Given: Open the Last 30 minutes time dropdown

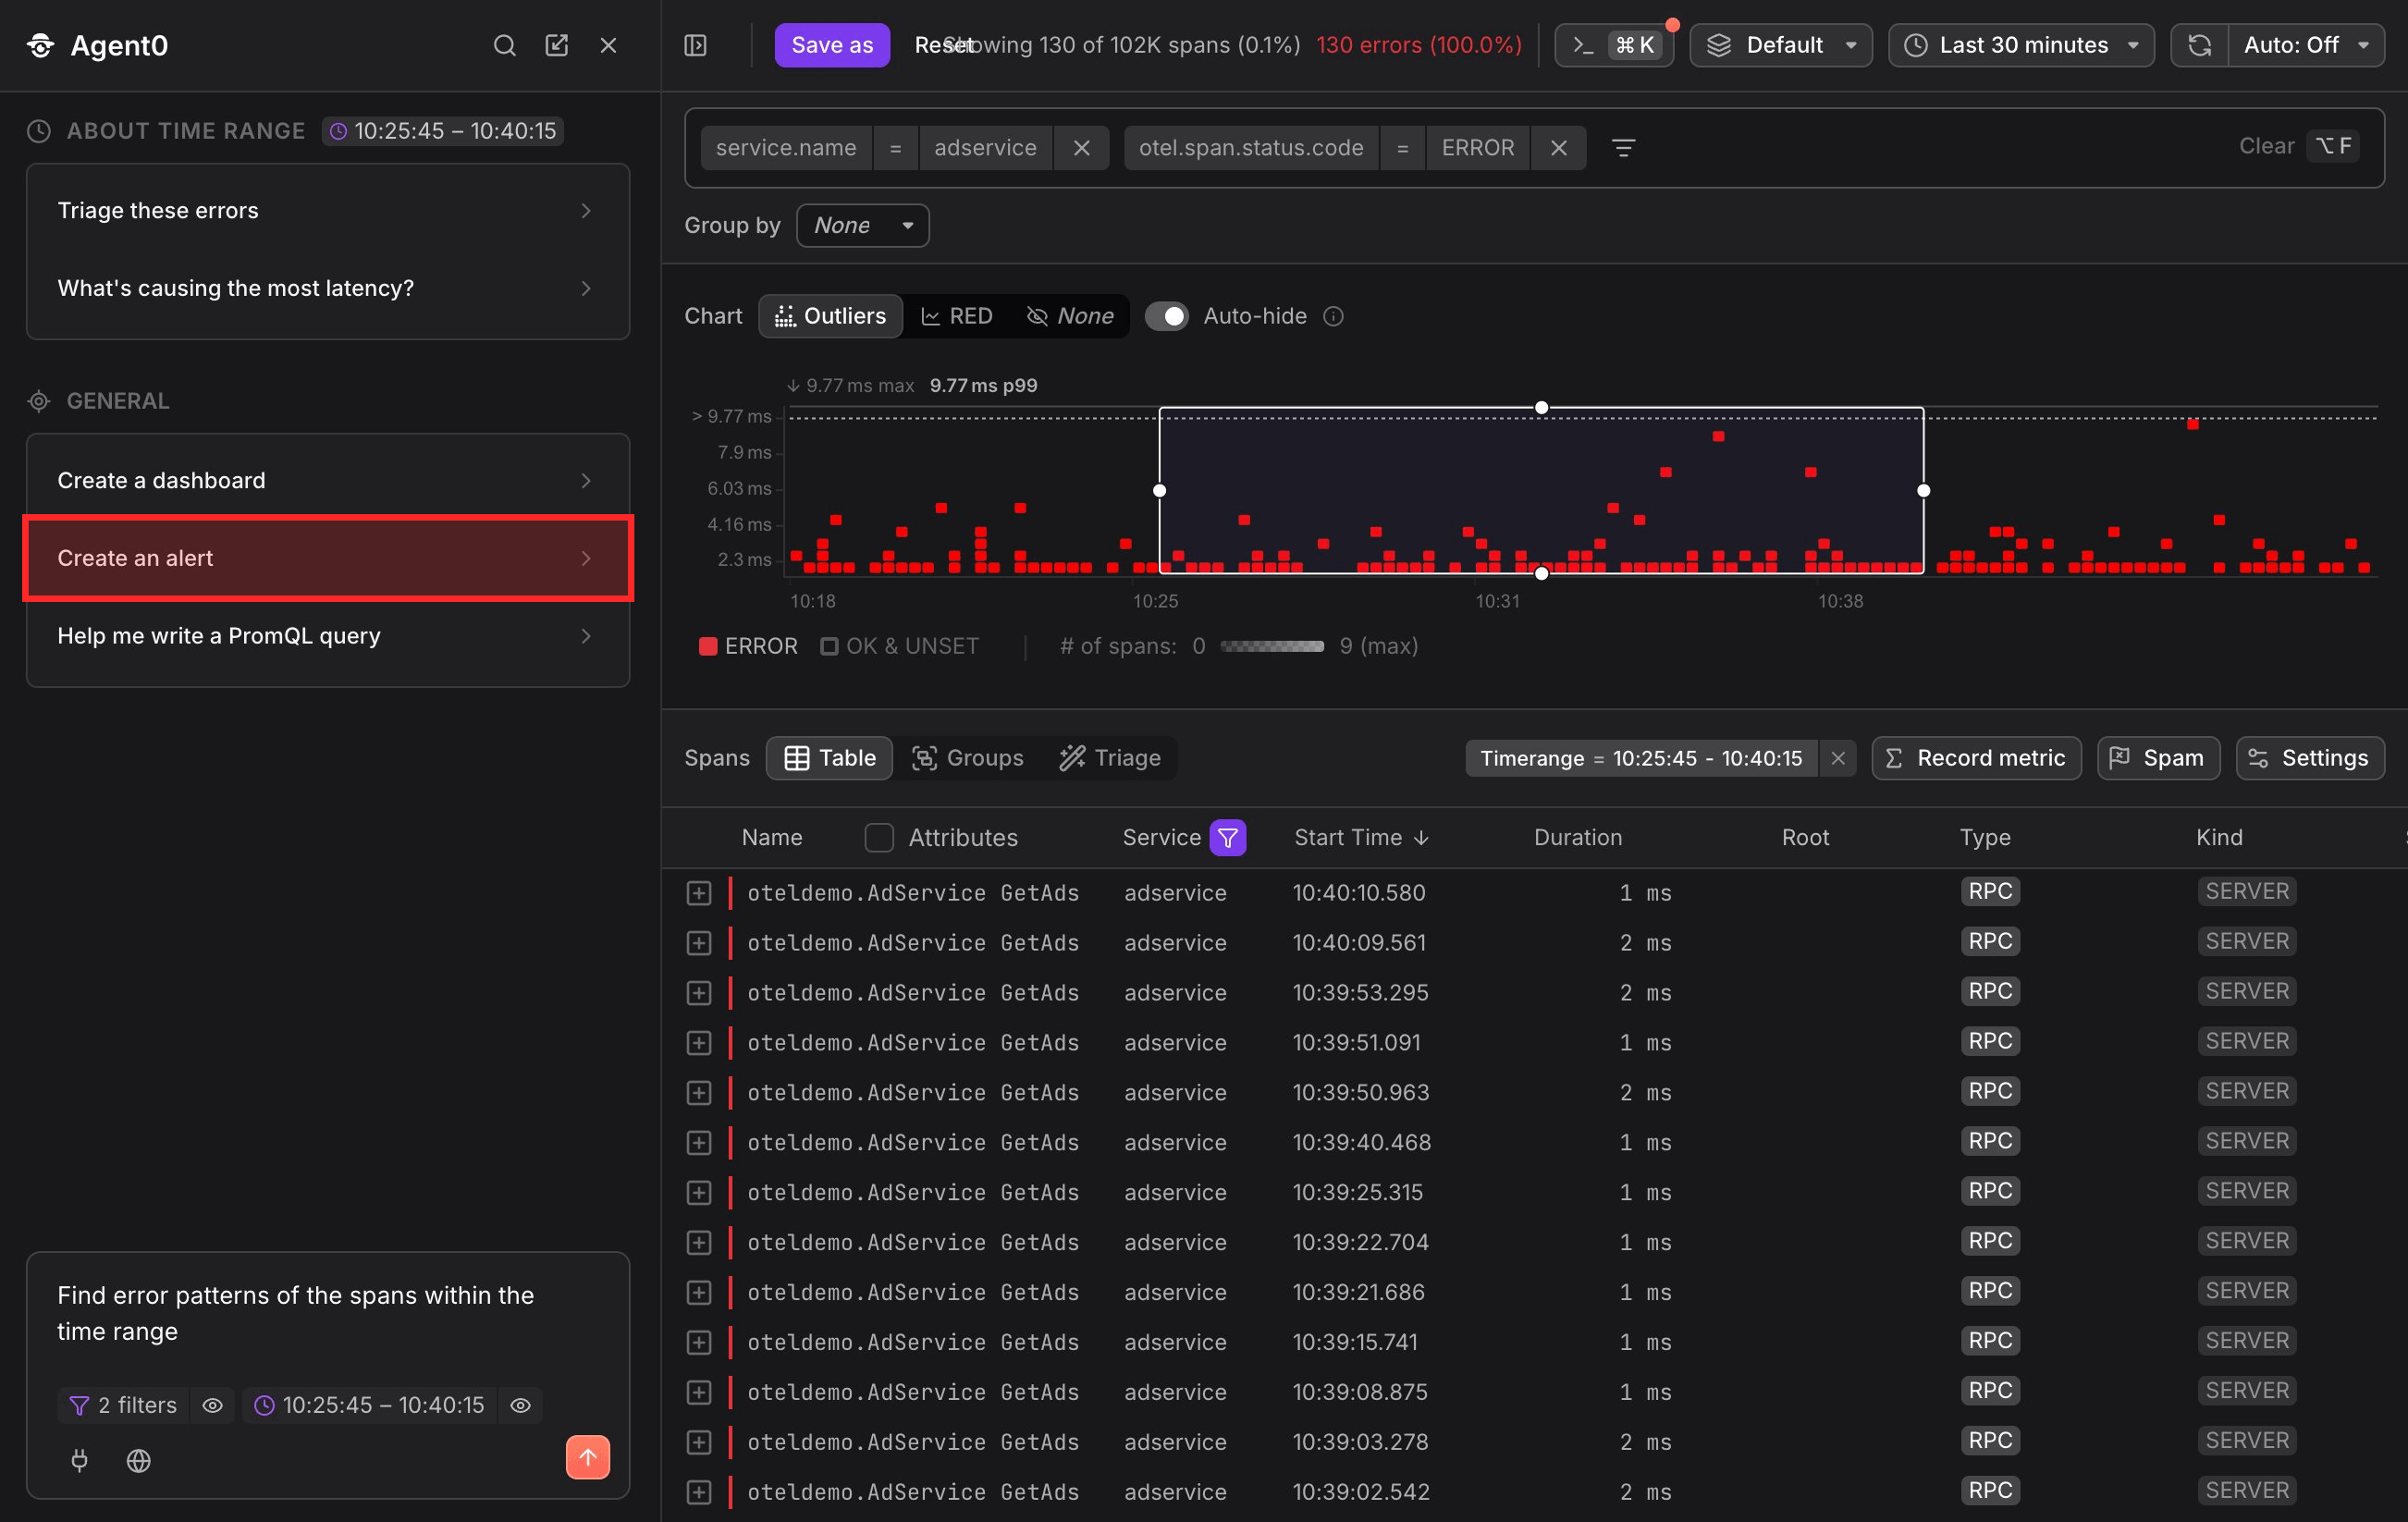Looking at the screenshot, I should (2020, 45).
